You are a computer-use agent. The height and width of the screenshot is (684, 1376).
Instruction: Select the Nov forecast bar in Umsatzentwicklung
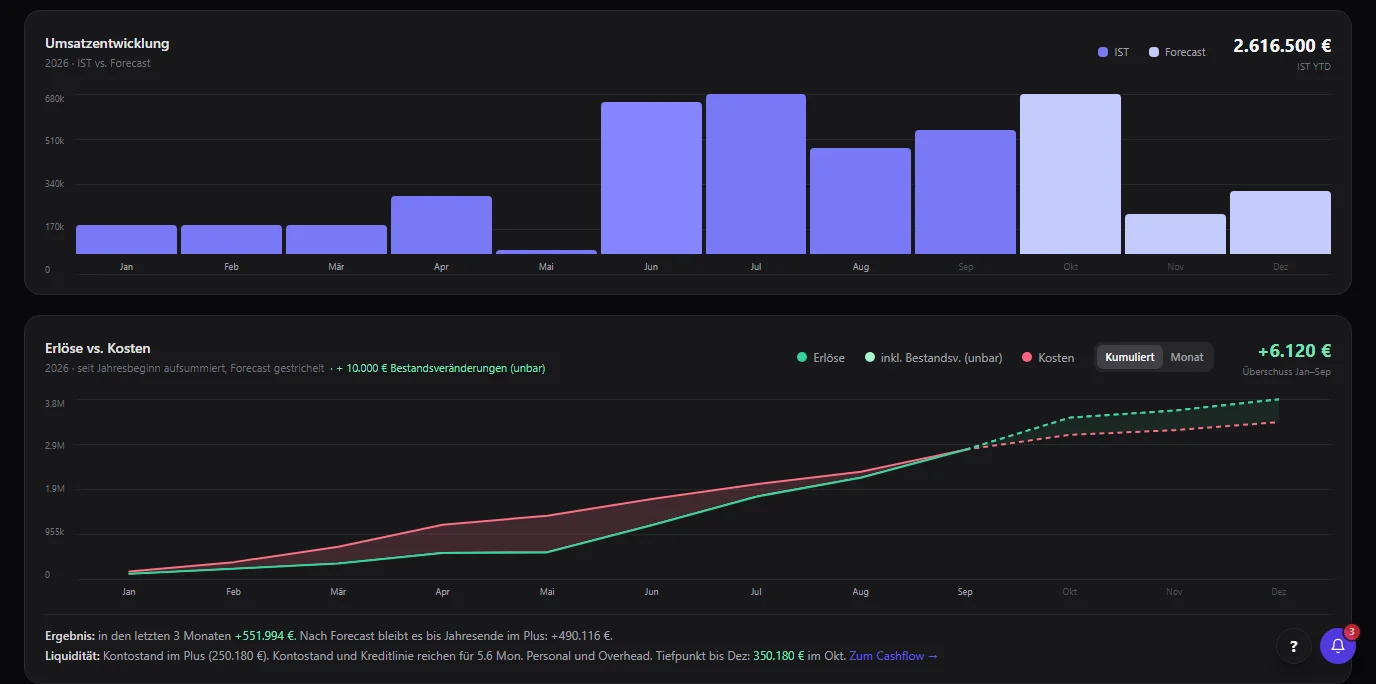click(1175, 234)
